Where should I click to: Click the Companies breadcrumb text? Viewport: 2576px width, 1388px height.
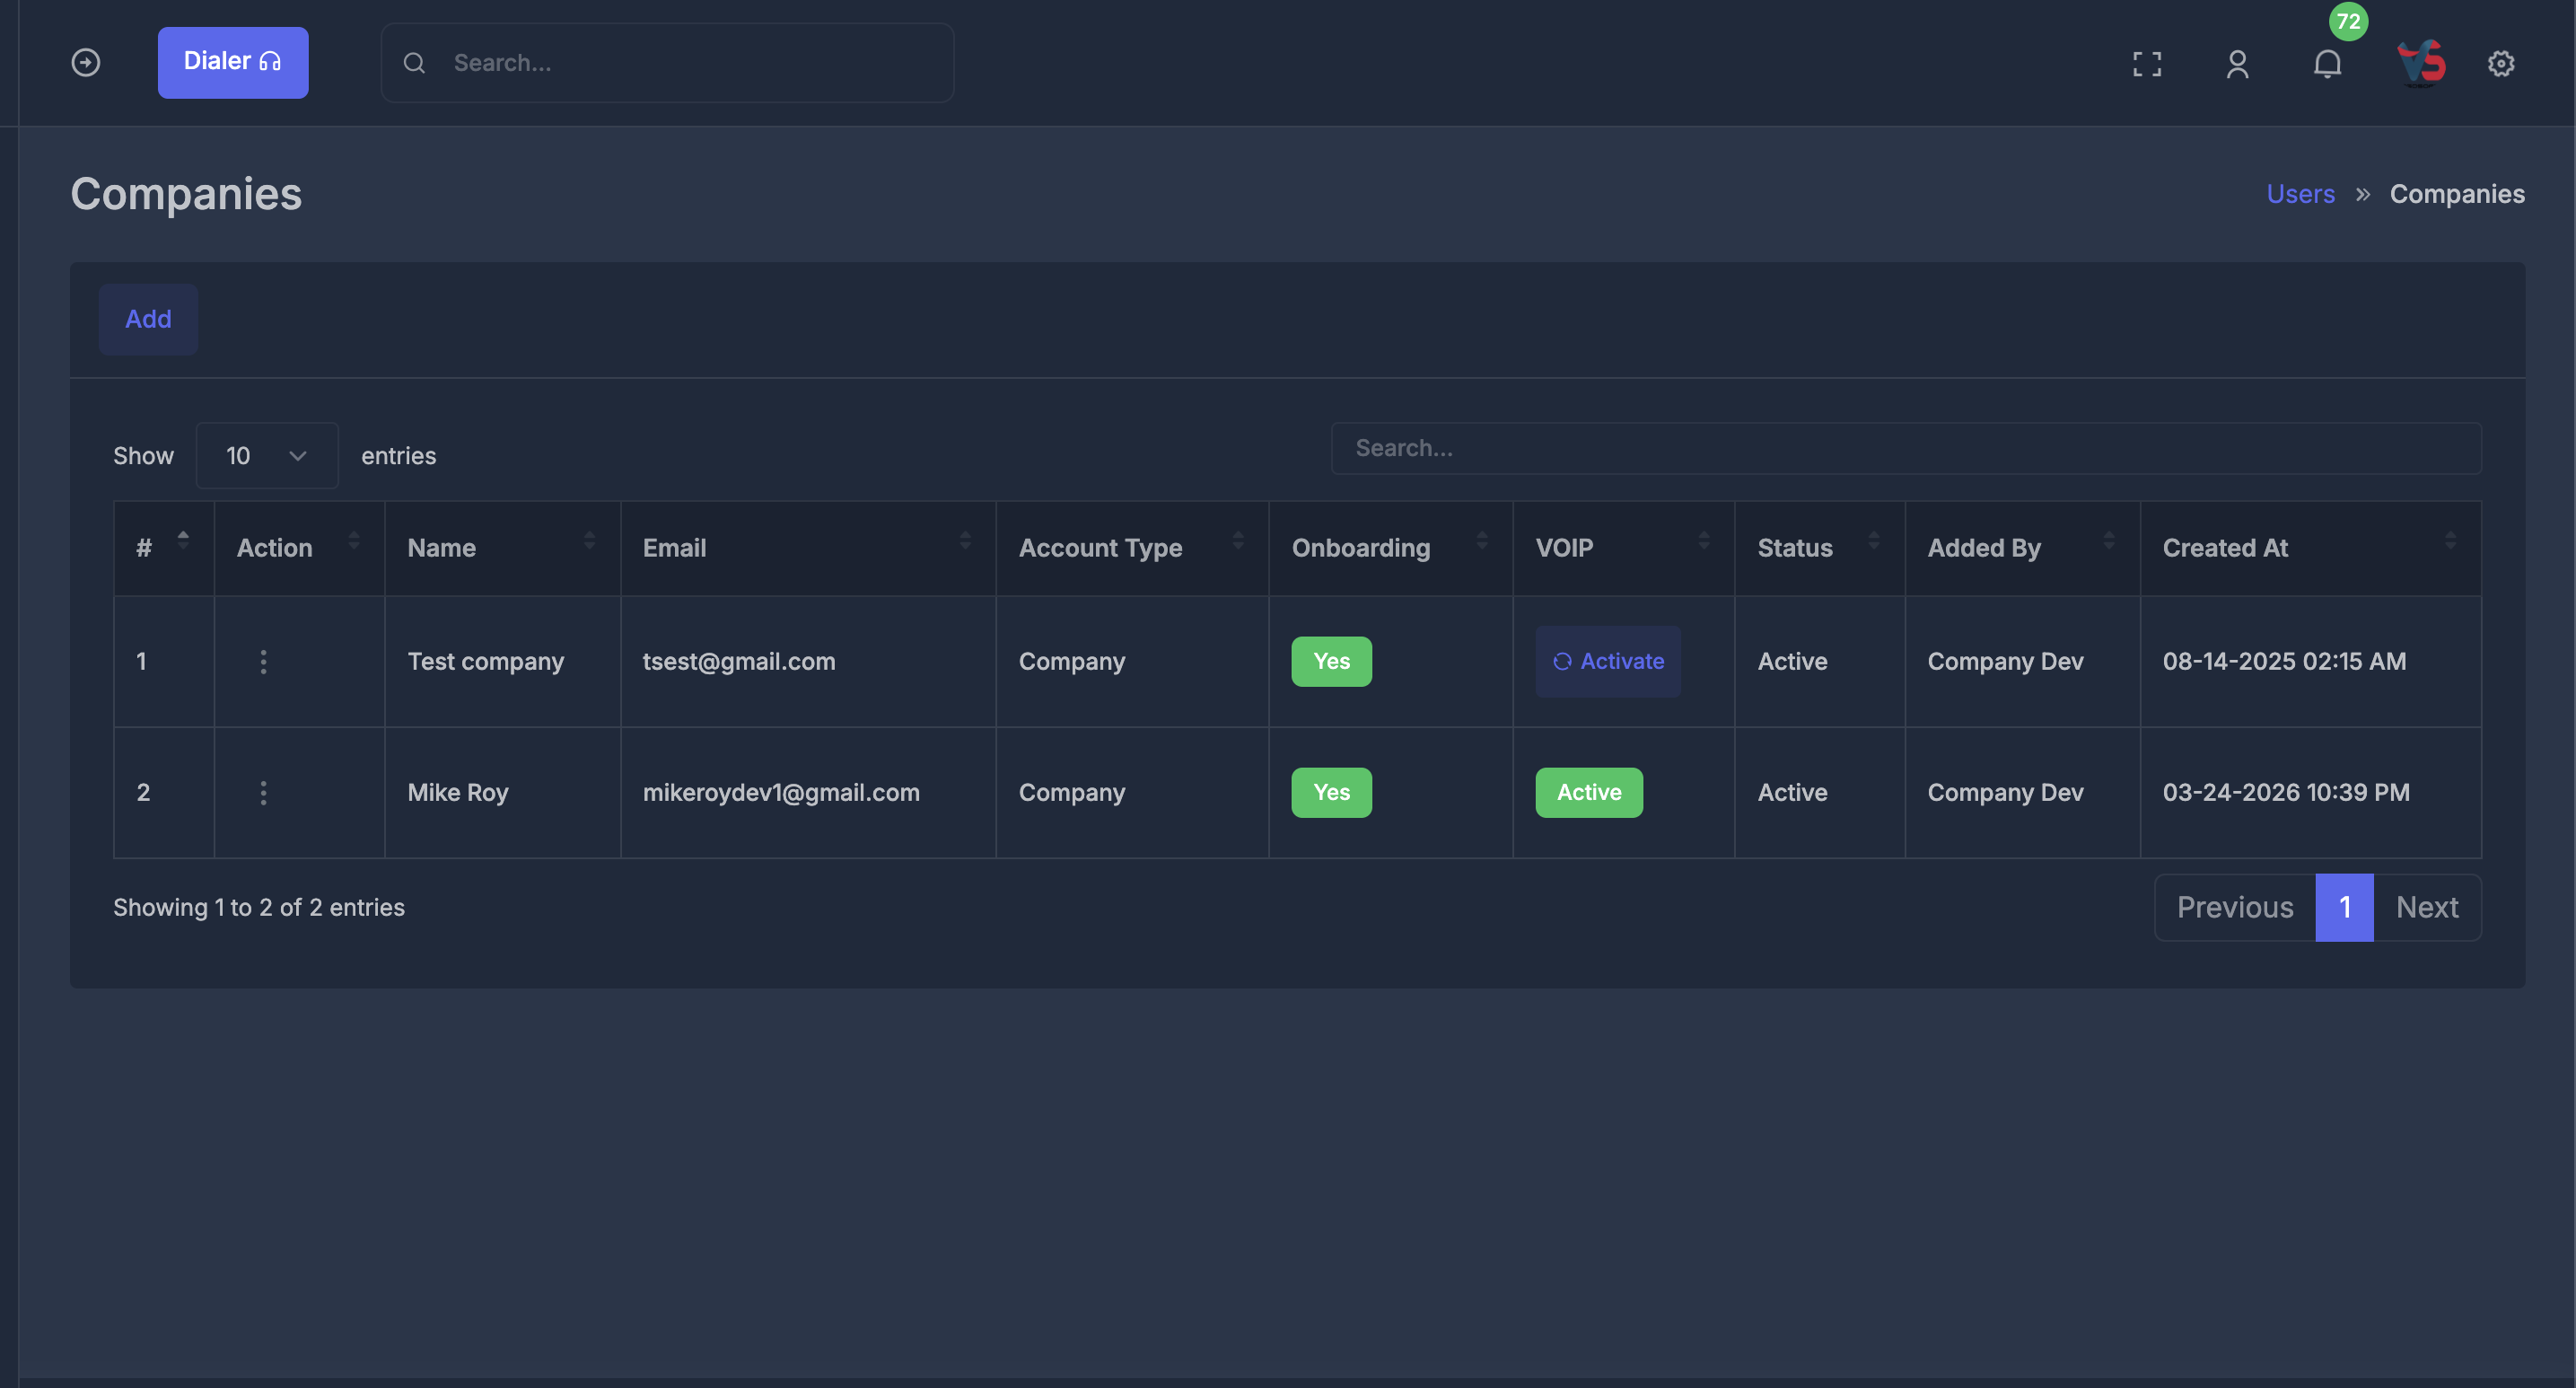(x=2457, y=193)
